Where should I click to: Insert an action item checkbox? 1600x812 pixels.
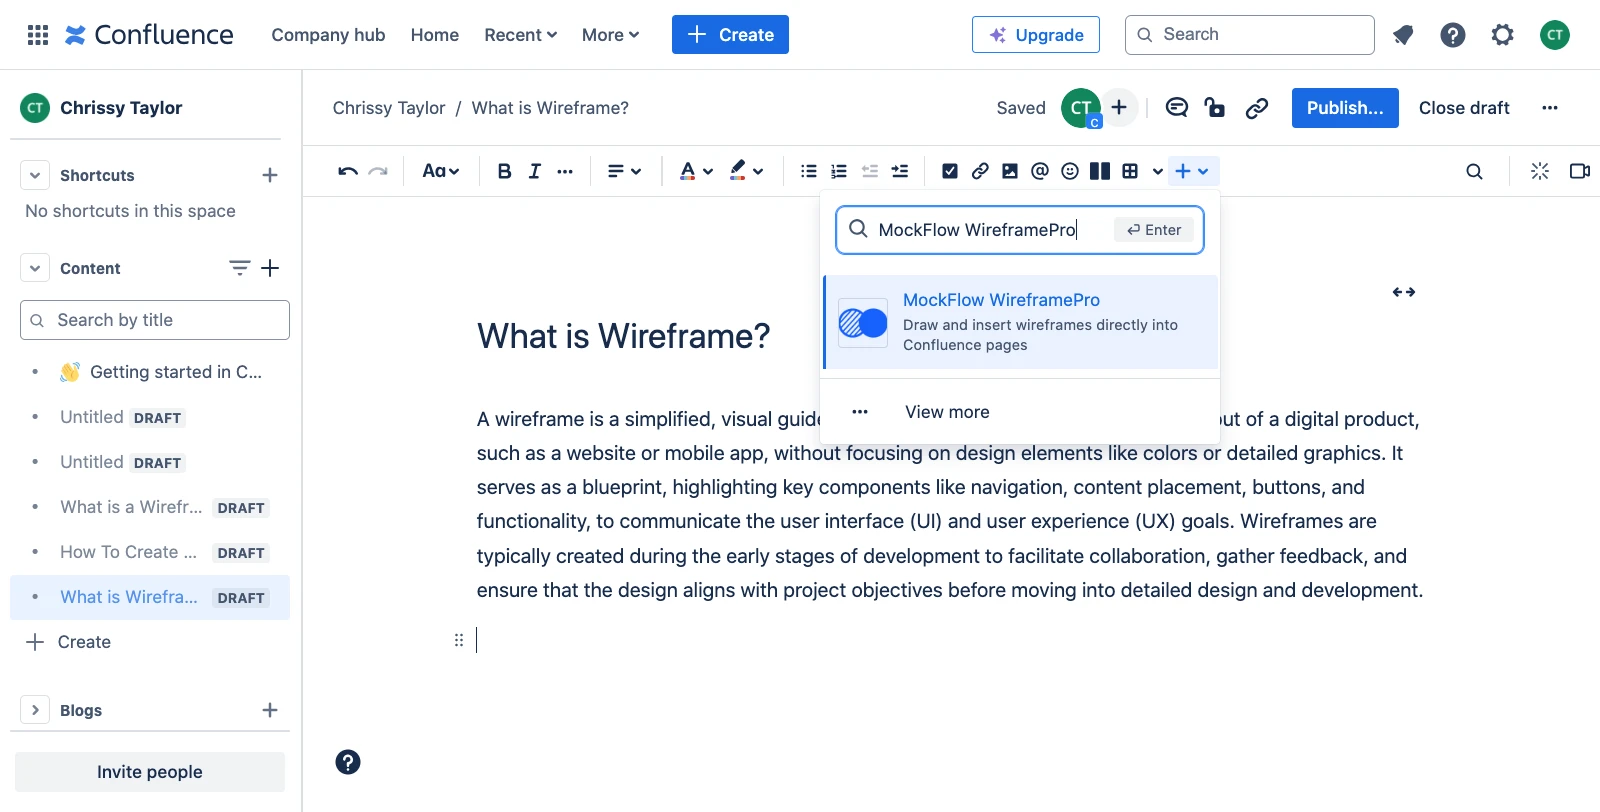pos(950,171)
